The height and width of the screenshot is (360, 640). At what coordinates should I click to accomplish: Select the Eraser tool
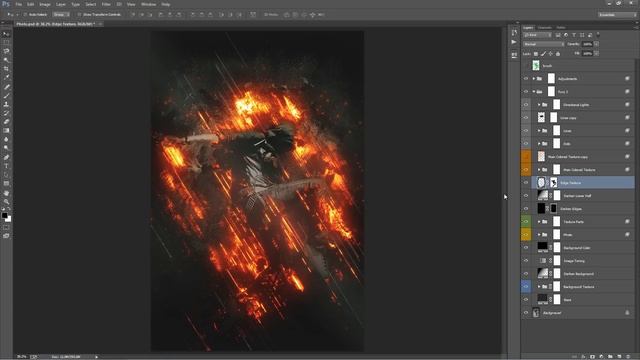[6, 122]
